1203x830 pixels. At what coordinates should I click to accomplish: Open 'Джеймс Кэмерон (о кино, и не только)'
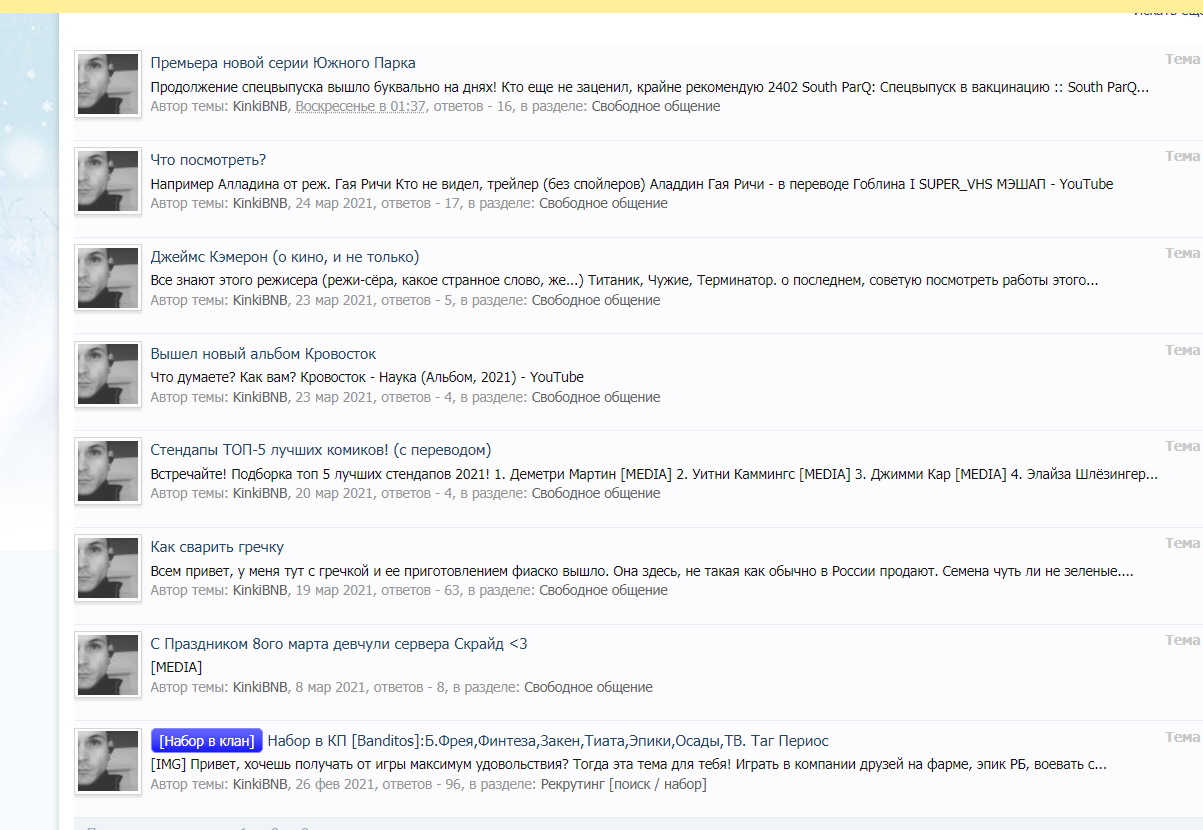(285, 257)
